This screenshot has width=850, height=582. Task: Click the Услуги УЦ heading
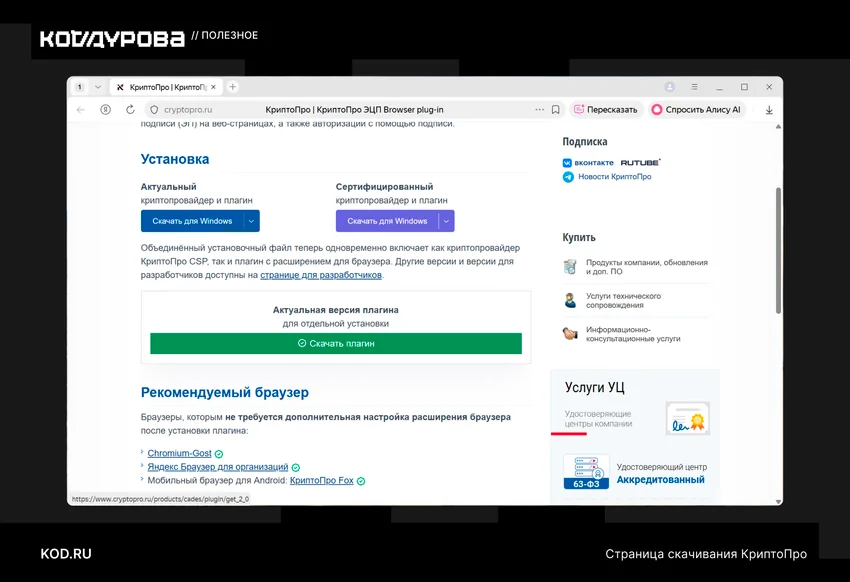click(595, 387)
